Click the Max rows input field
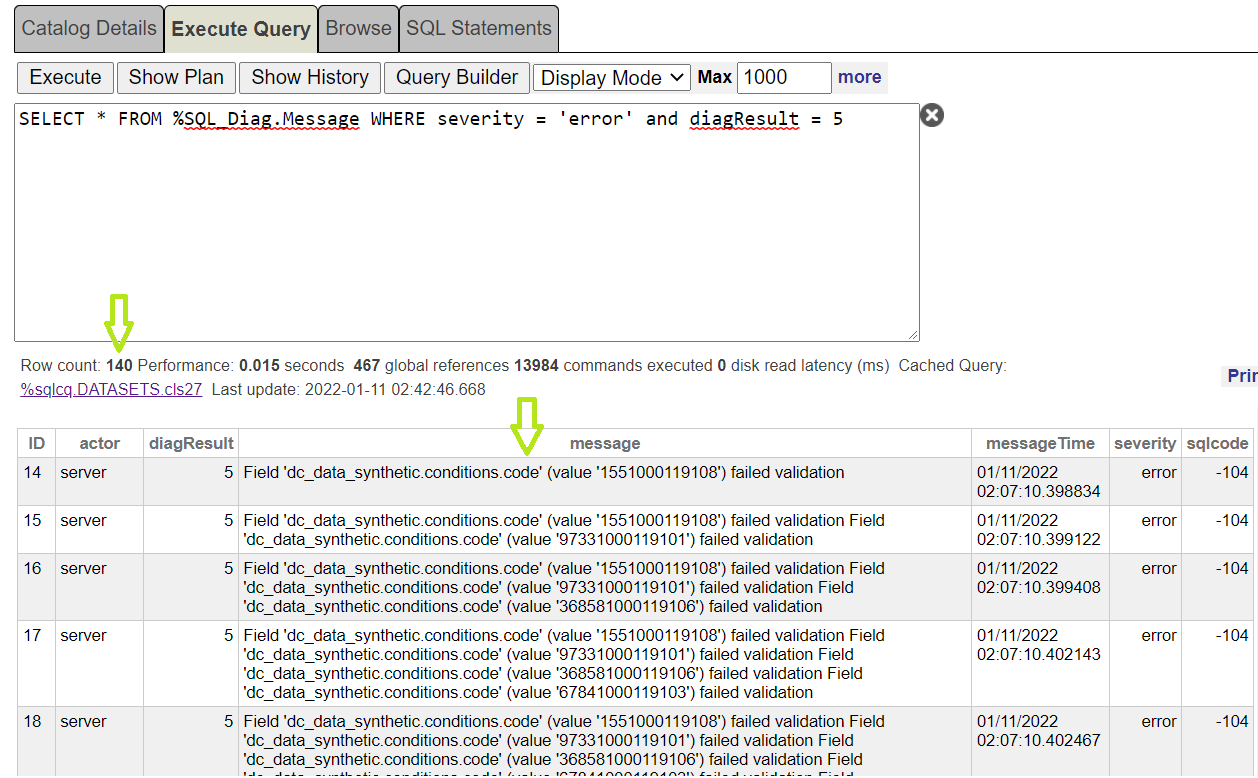The height and width of the screenshot is (778, 1258). pyautogui.click(x=783, y=77)
